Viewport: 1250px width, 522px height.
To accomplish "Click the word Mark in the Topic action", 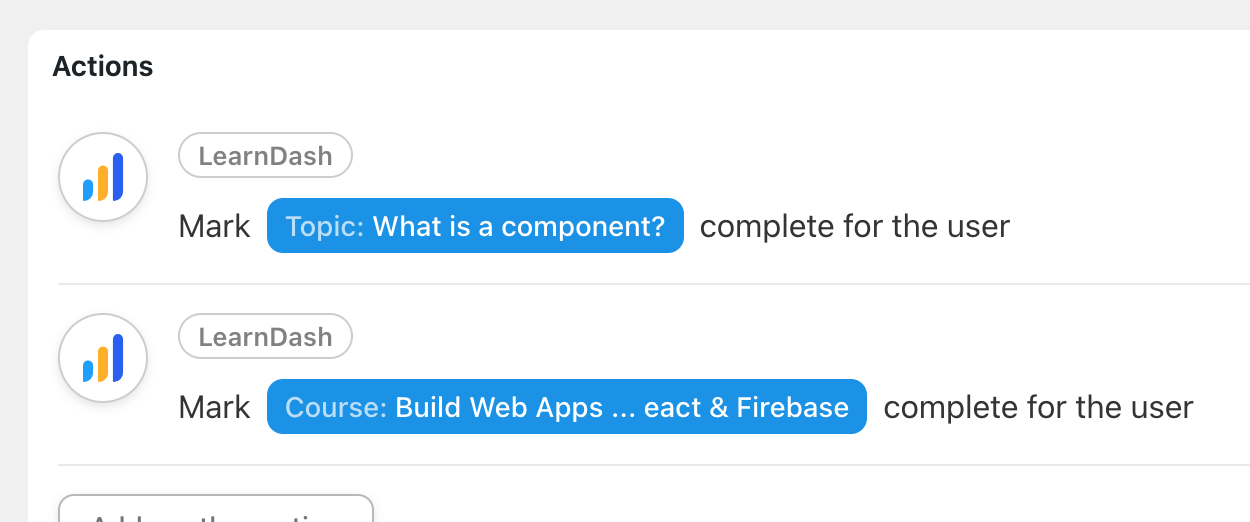I will click(214, 227).
